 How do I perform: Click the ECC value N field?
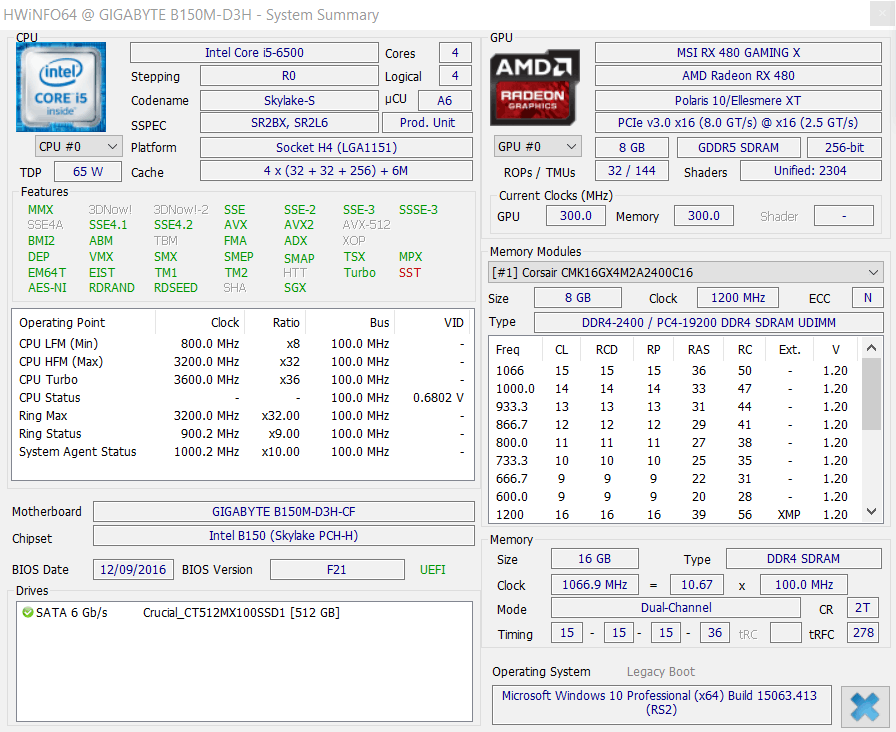[x=867, y=298]
